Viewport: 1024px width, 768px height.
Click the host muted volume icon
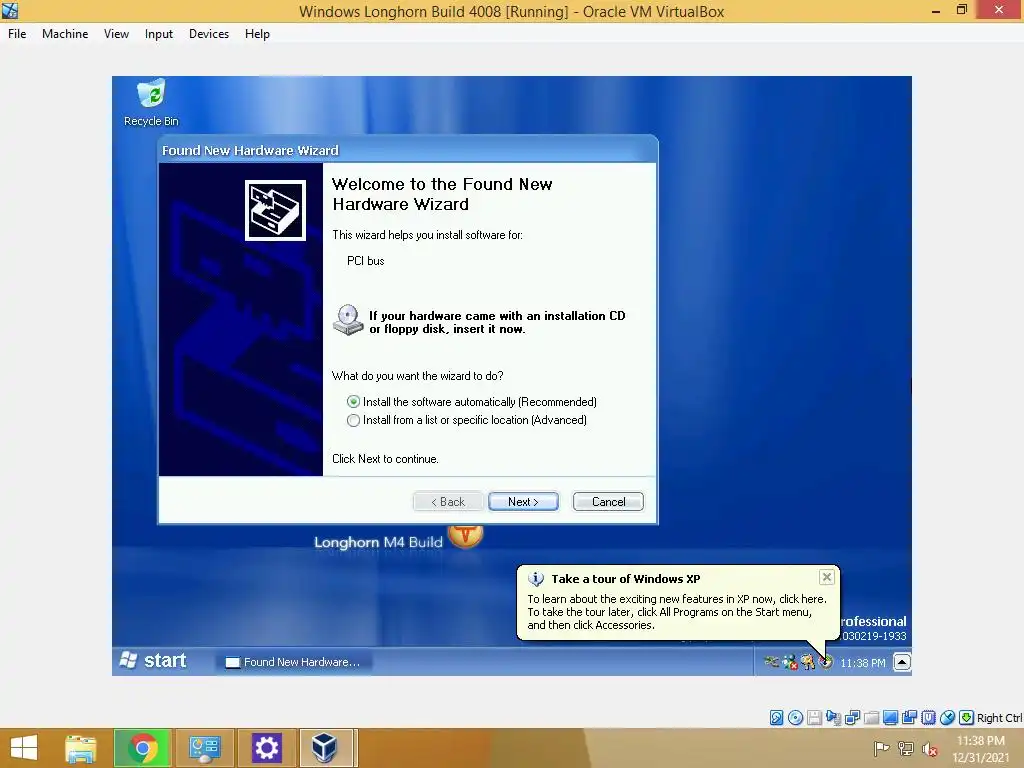[x=929, y=749]
